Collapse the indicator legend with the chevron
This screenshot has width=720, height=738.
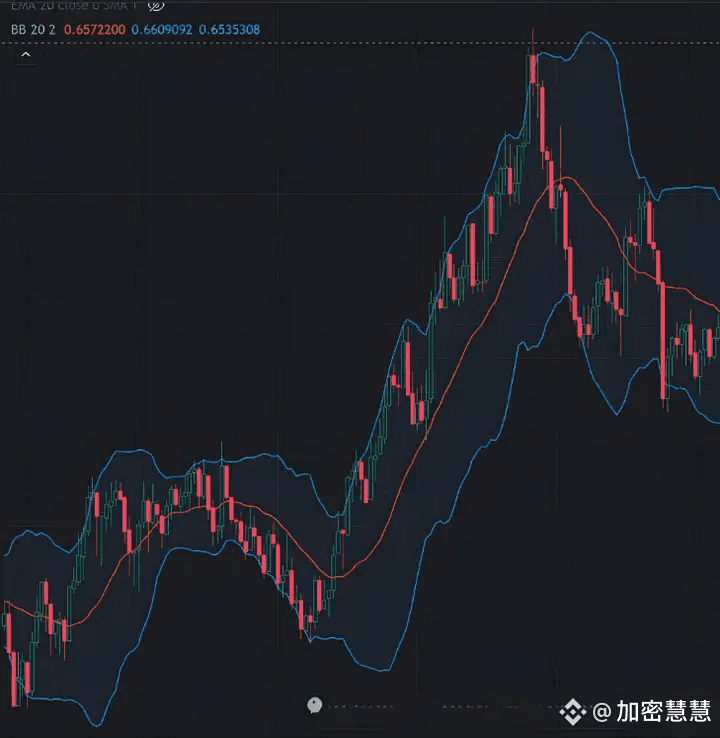tap(26, 55)
